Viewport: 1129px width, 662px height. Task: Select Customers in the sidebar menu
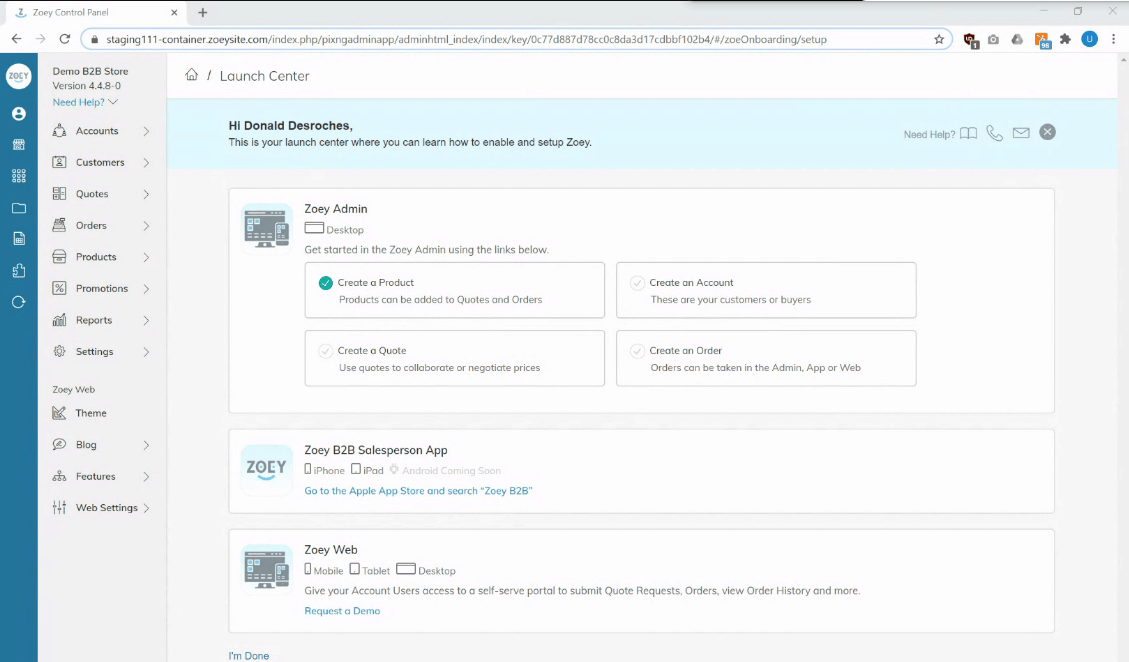(101, 163)
